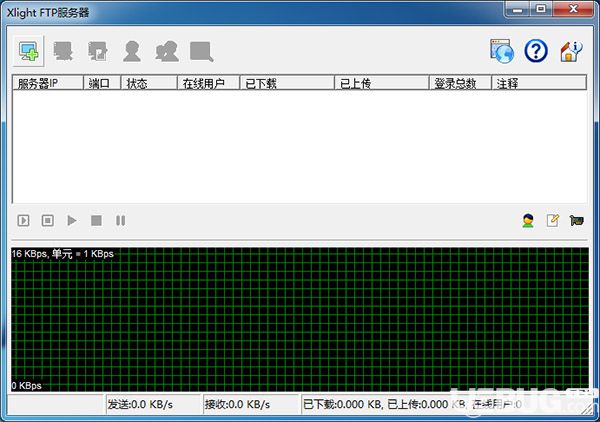Image resolution: width=600 pixels, height=422 pixels.
Task: Stop selected server with solid square
Action: 96,220
